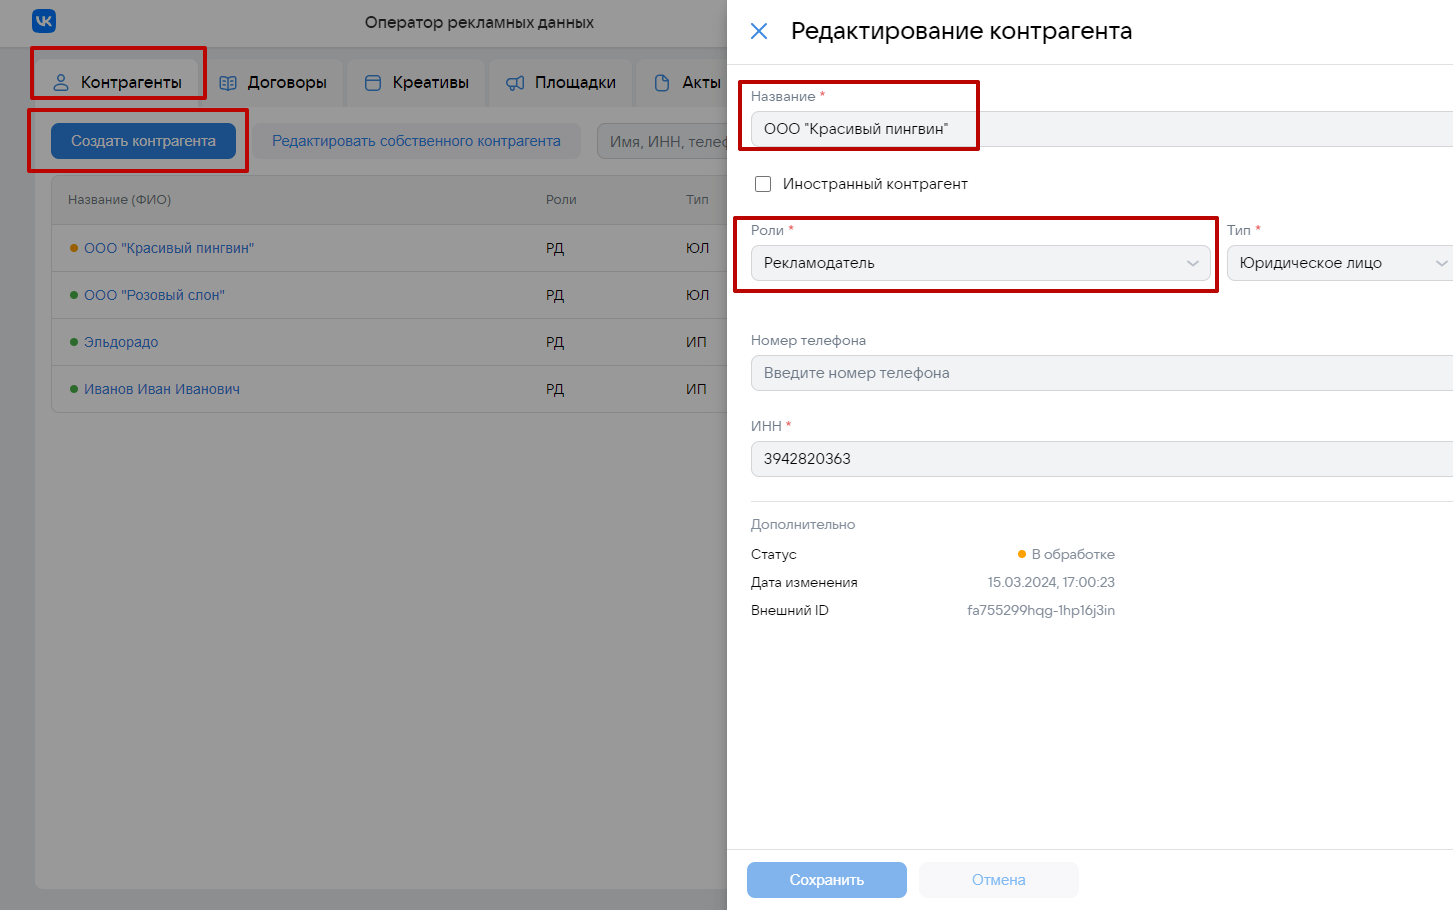Cancel editing with the Отмена button

pyautogui.click(x=998, y=880)
